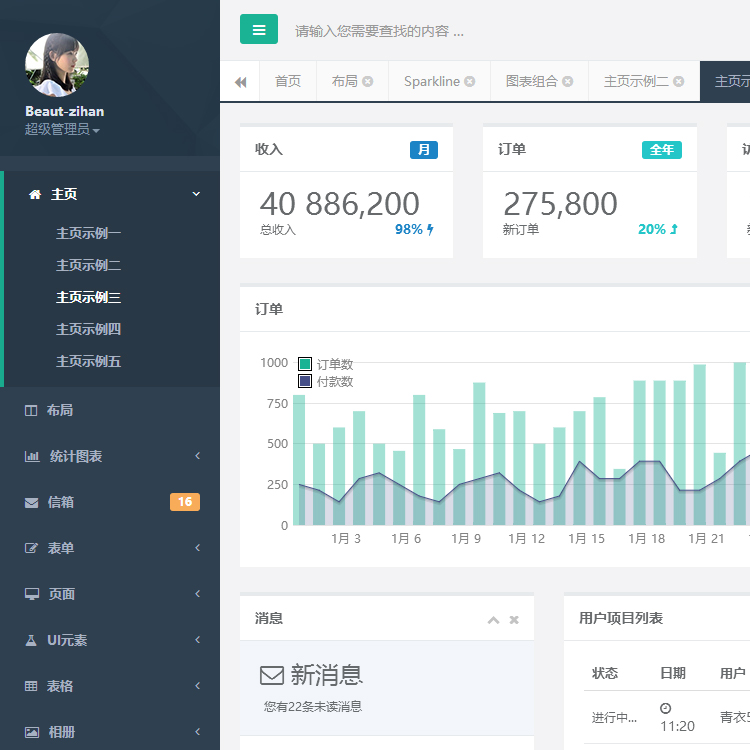Click the user avatar photo
This screenshot has height=750, width=750.
[57, 65]
